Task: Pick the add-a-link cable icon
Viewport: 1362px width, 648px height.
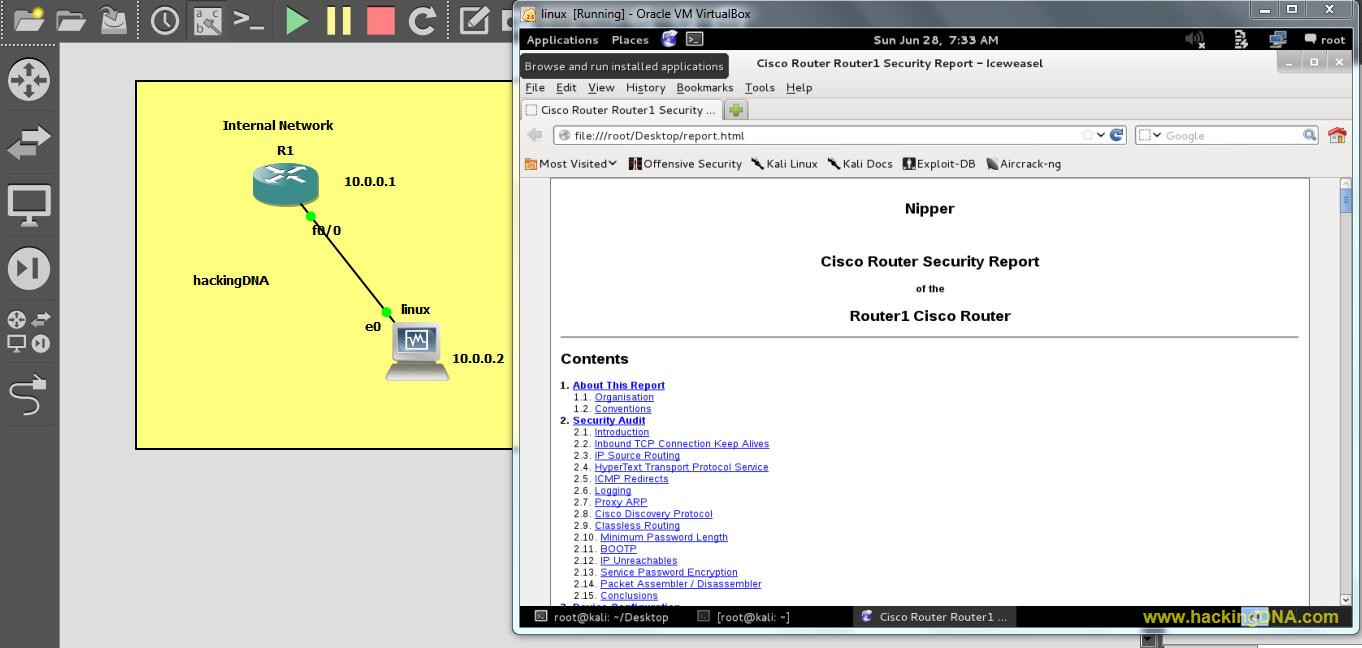Action: 29,394
